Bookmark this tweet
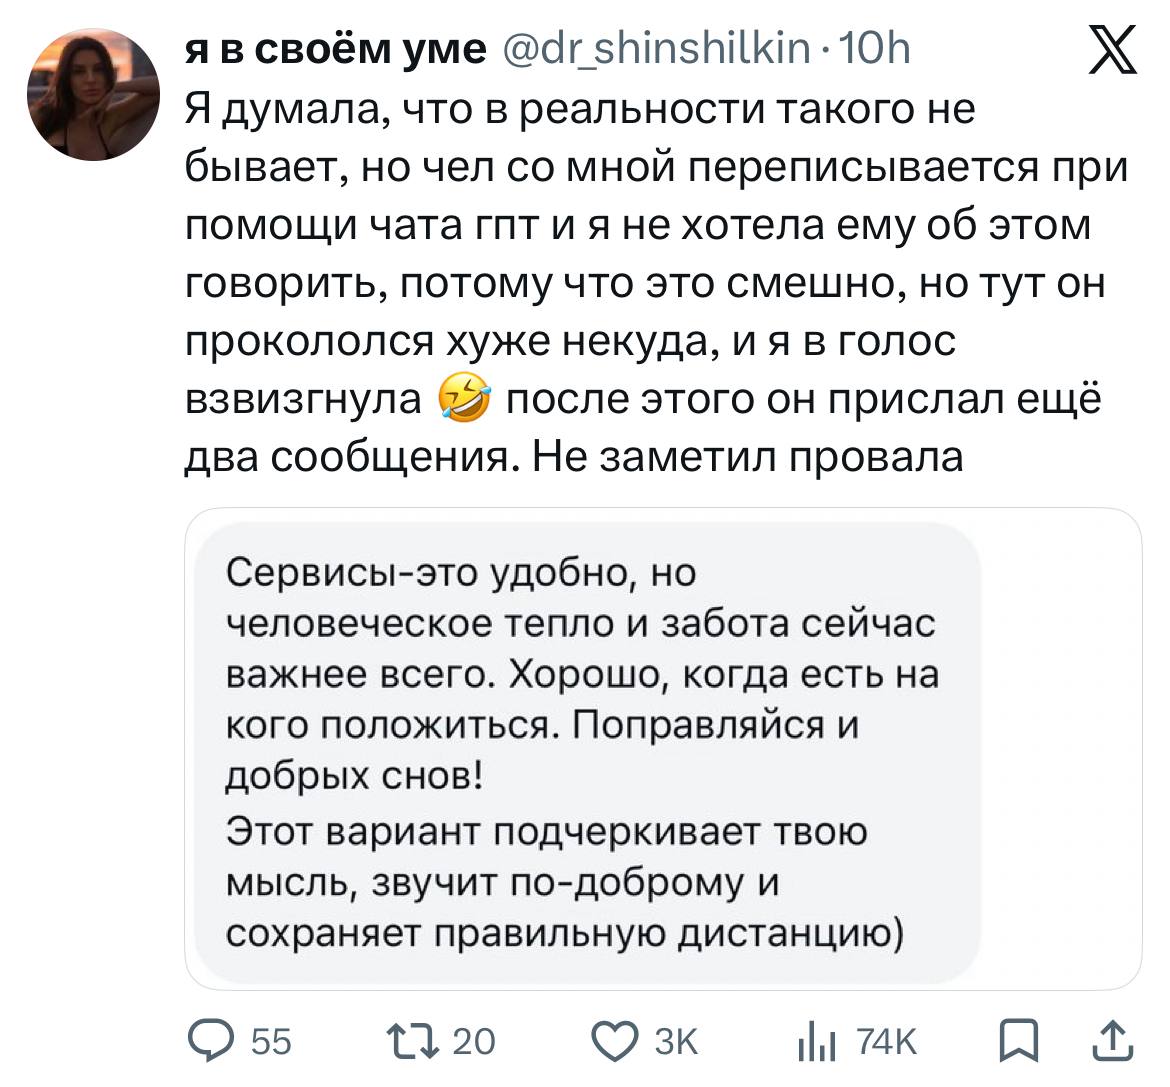 coord(1019,1042)
